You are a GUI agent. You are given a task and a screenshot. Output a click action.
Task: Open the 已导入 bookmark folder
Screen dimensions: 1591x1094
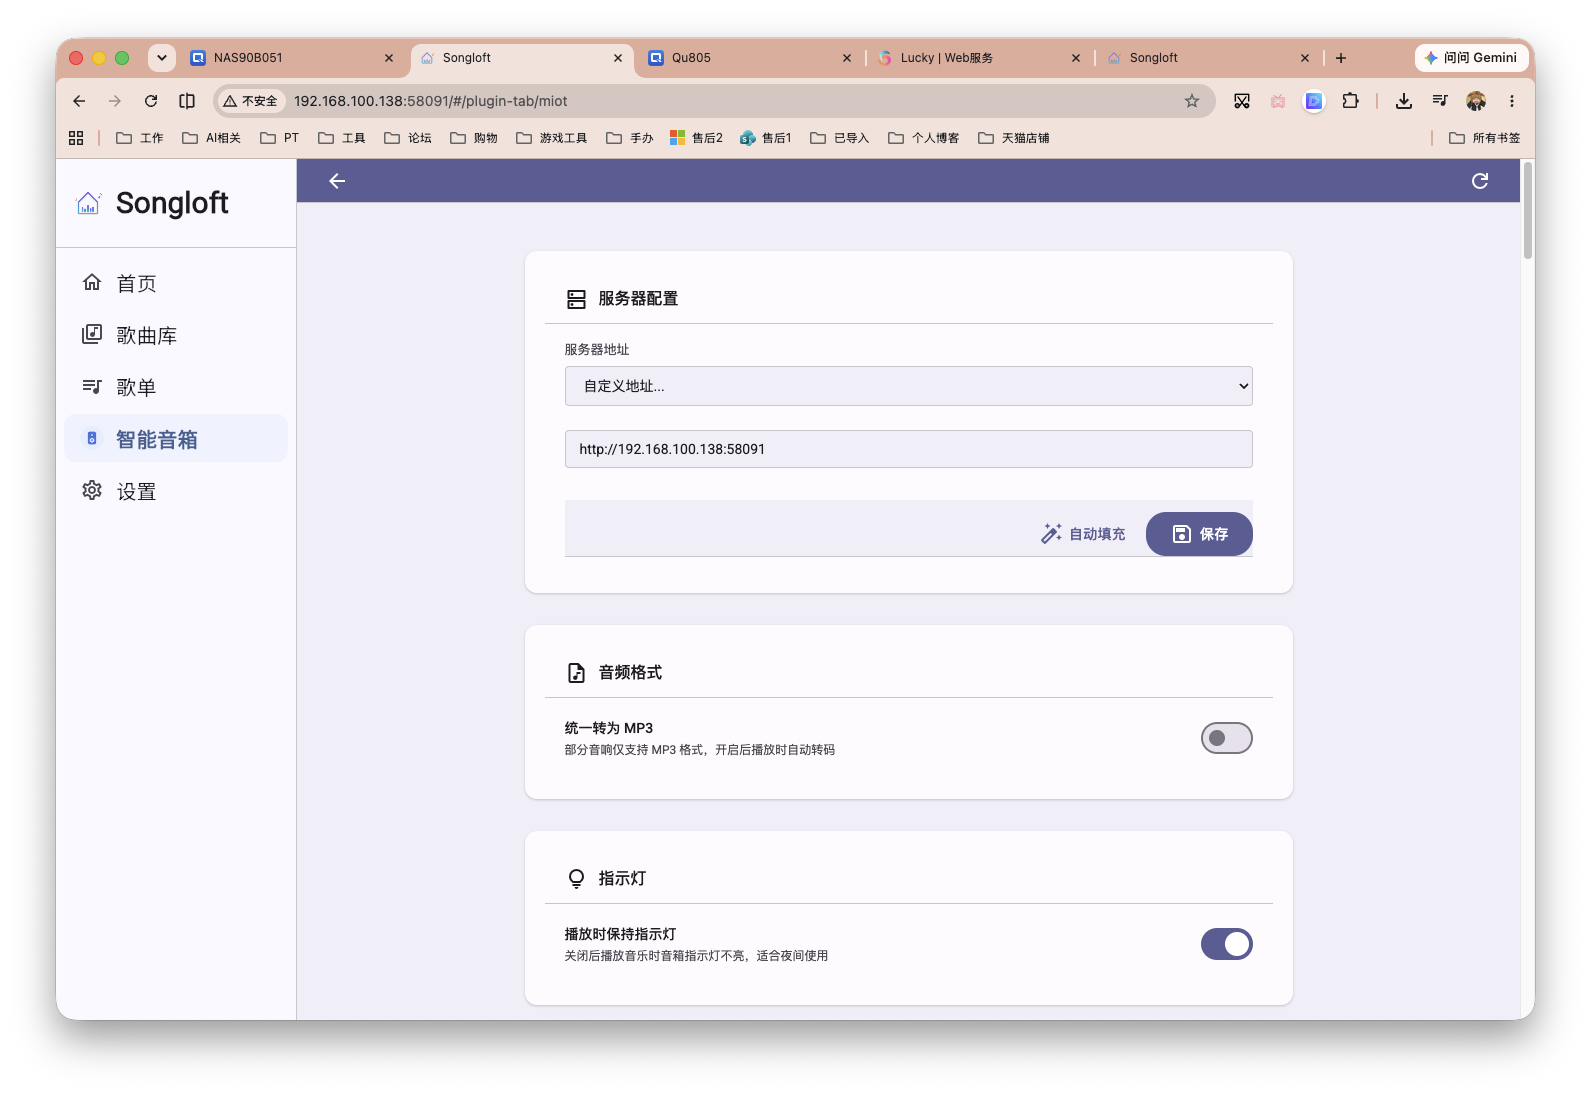pyautogui.click(x=839, y=138)
